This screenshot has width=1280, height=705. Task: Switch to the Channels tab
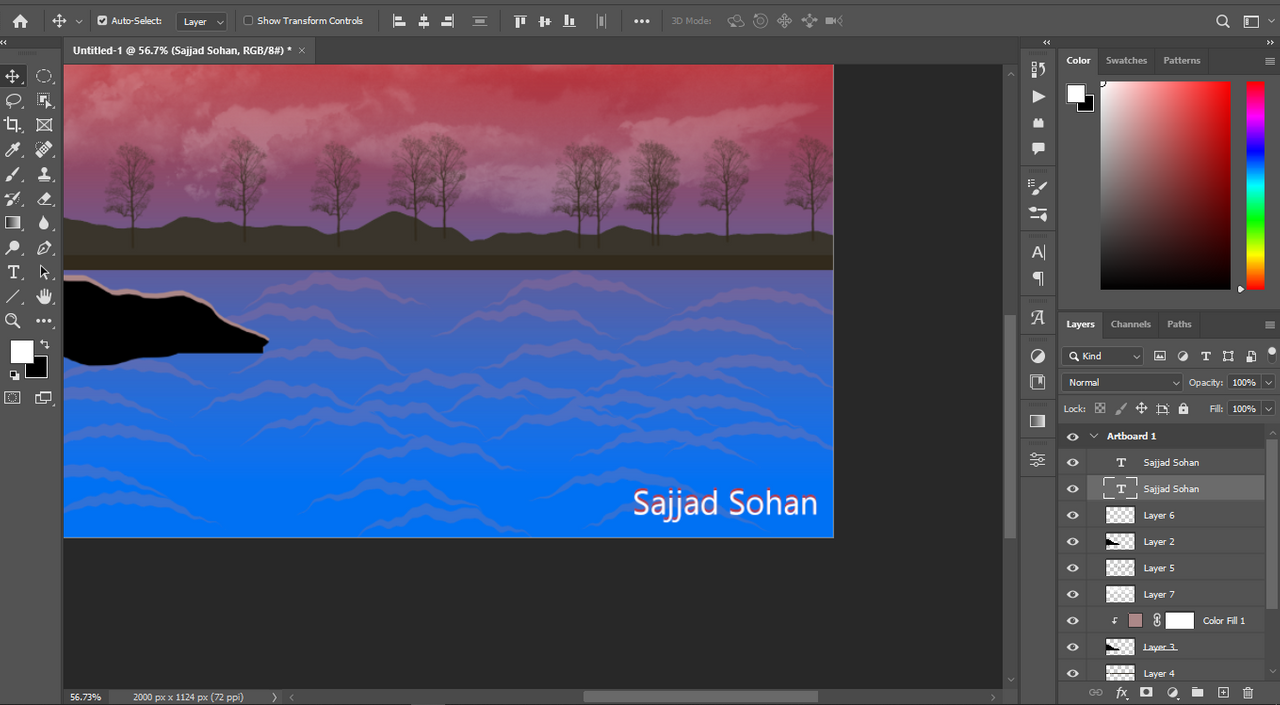1130,324
